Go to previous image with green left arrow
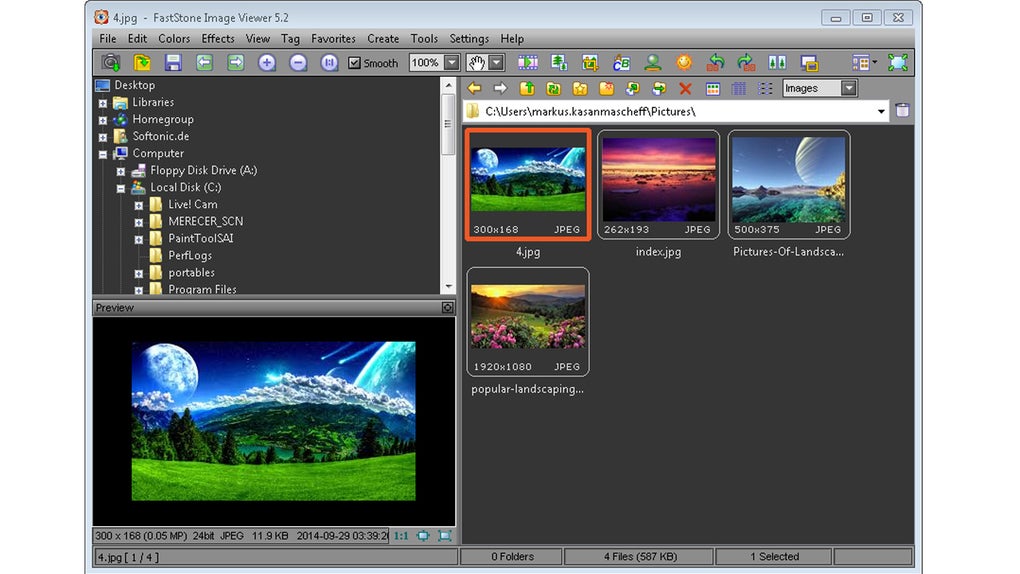The width and height of the screenshot is (1020, 574). [x=204, y=62]
